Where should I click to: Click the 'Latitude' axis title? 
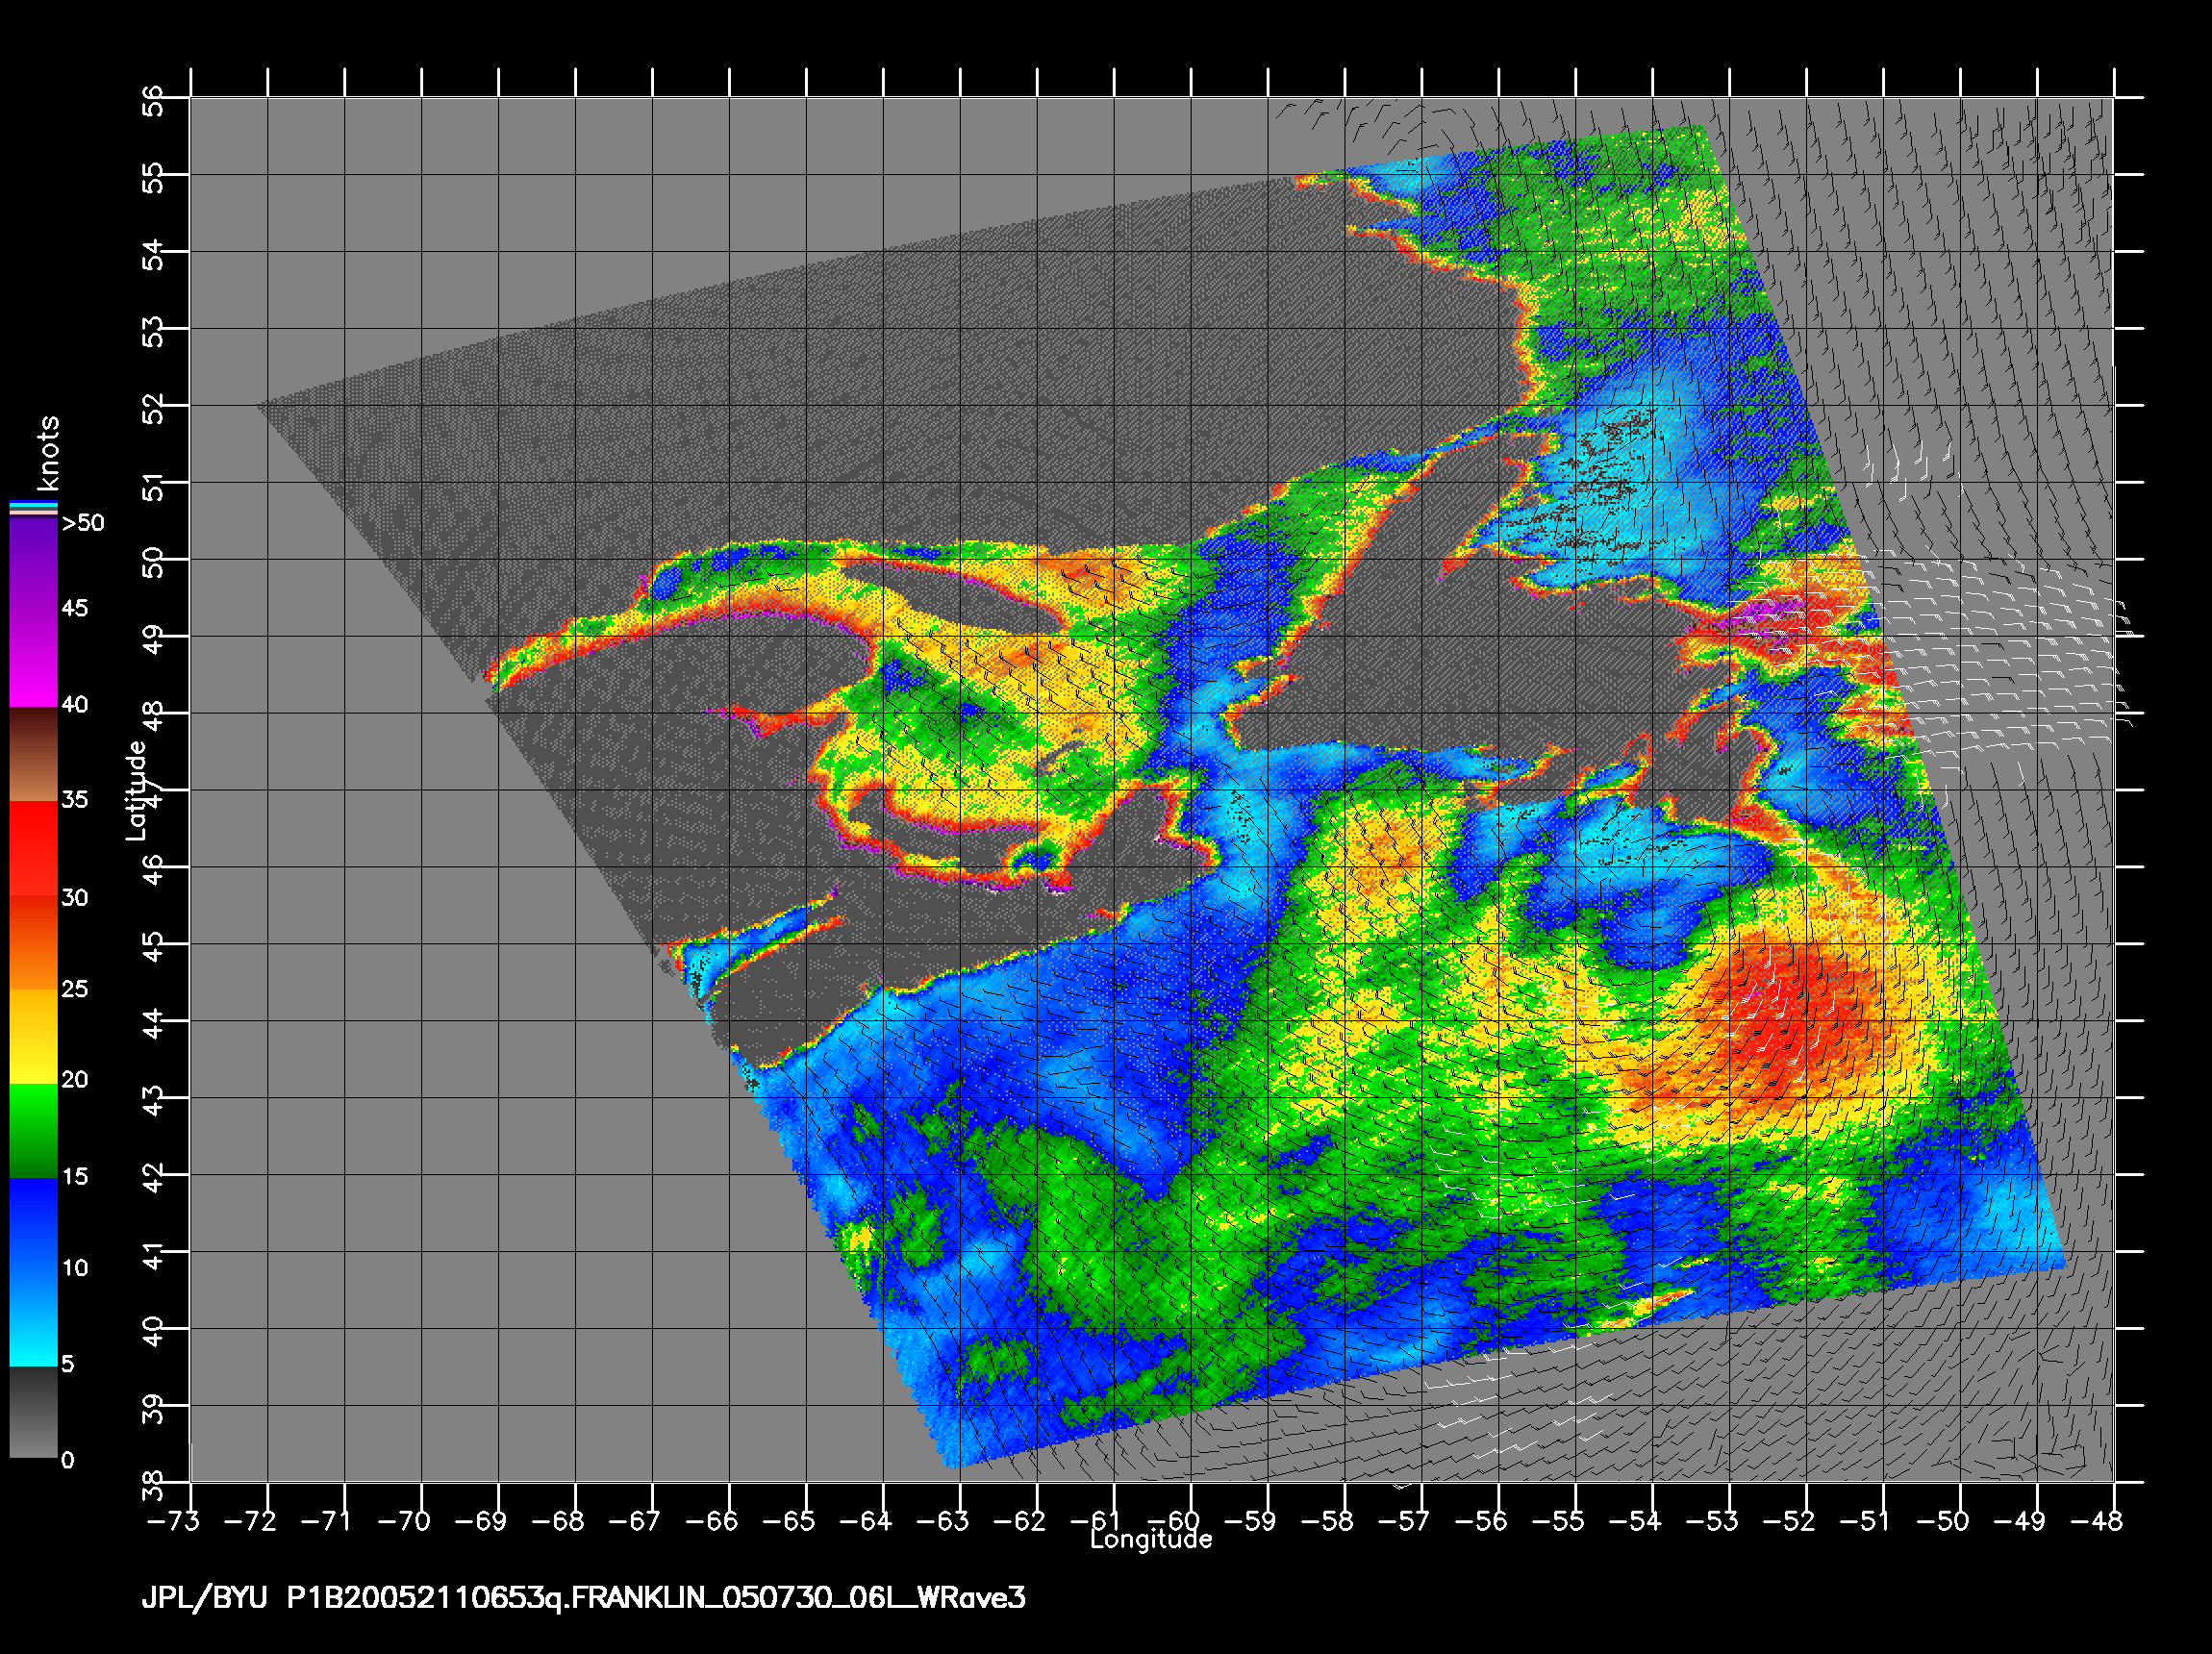tap(136, 790)
